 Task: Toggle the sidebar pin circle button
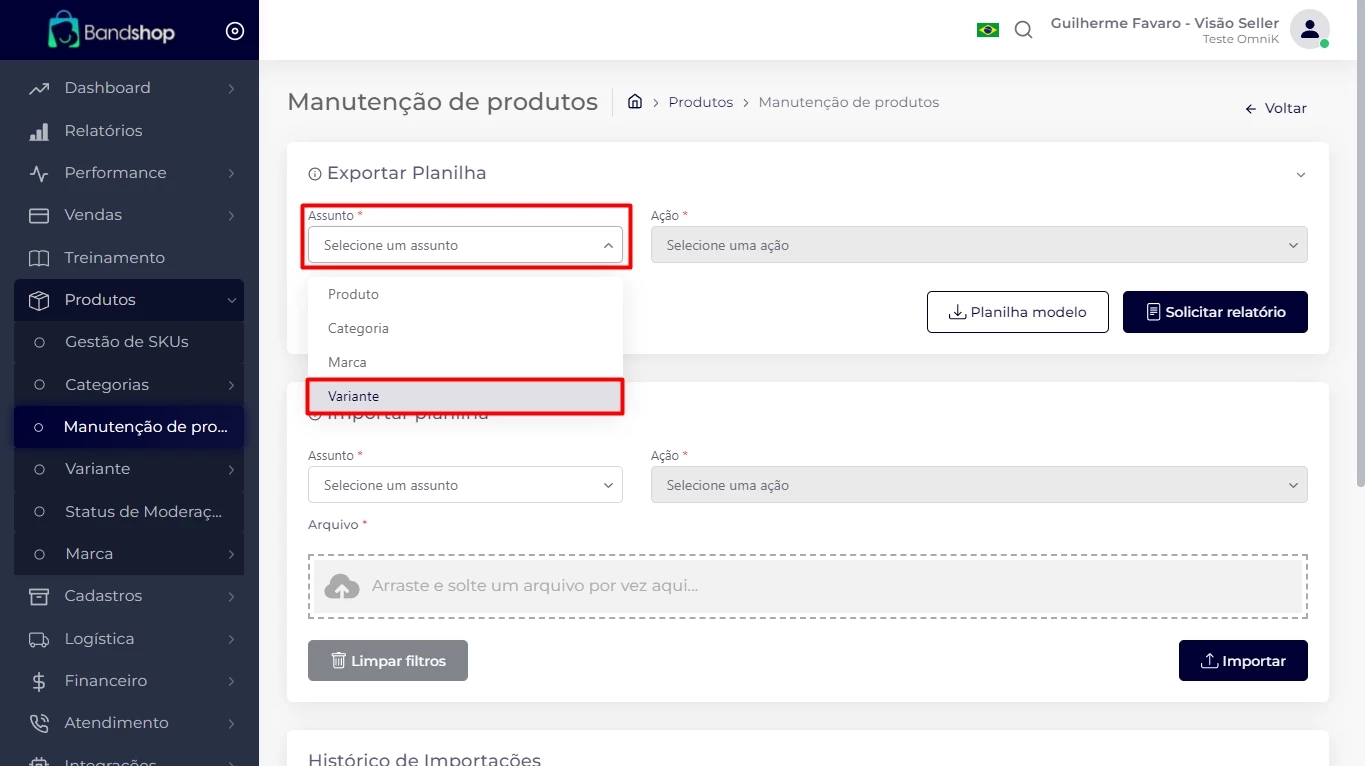click(235, 31)
